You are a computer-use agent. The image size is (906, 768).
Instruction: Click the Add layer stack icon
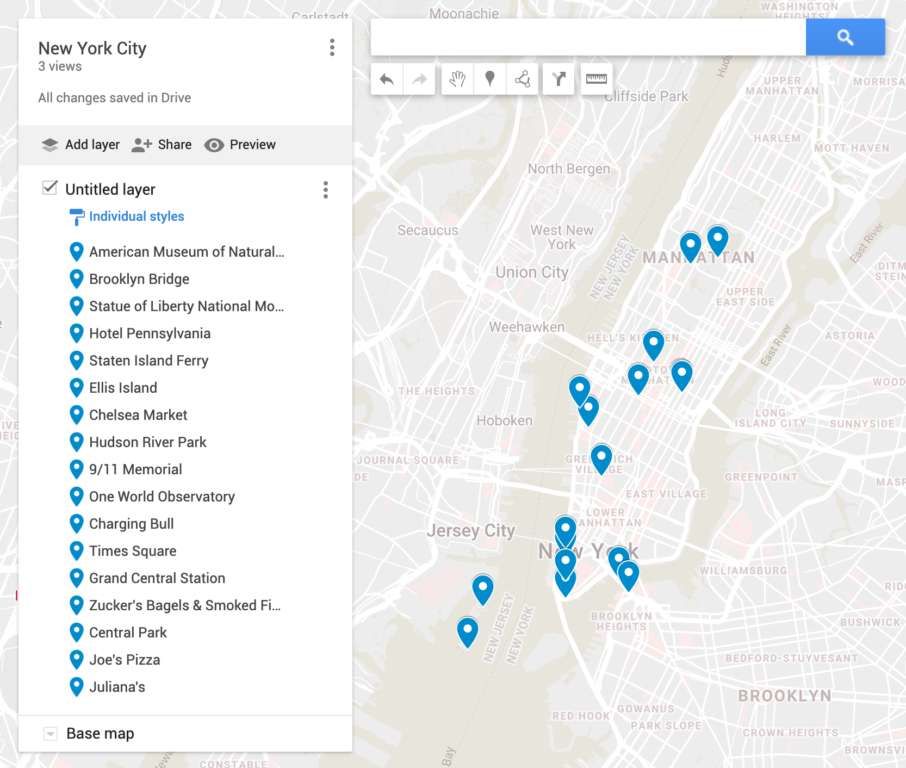(x=50, y=144)
